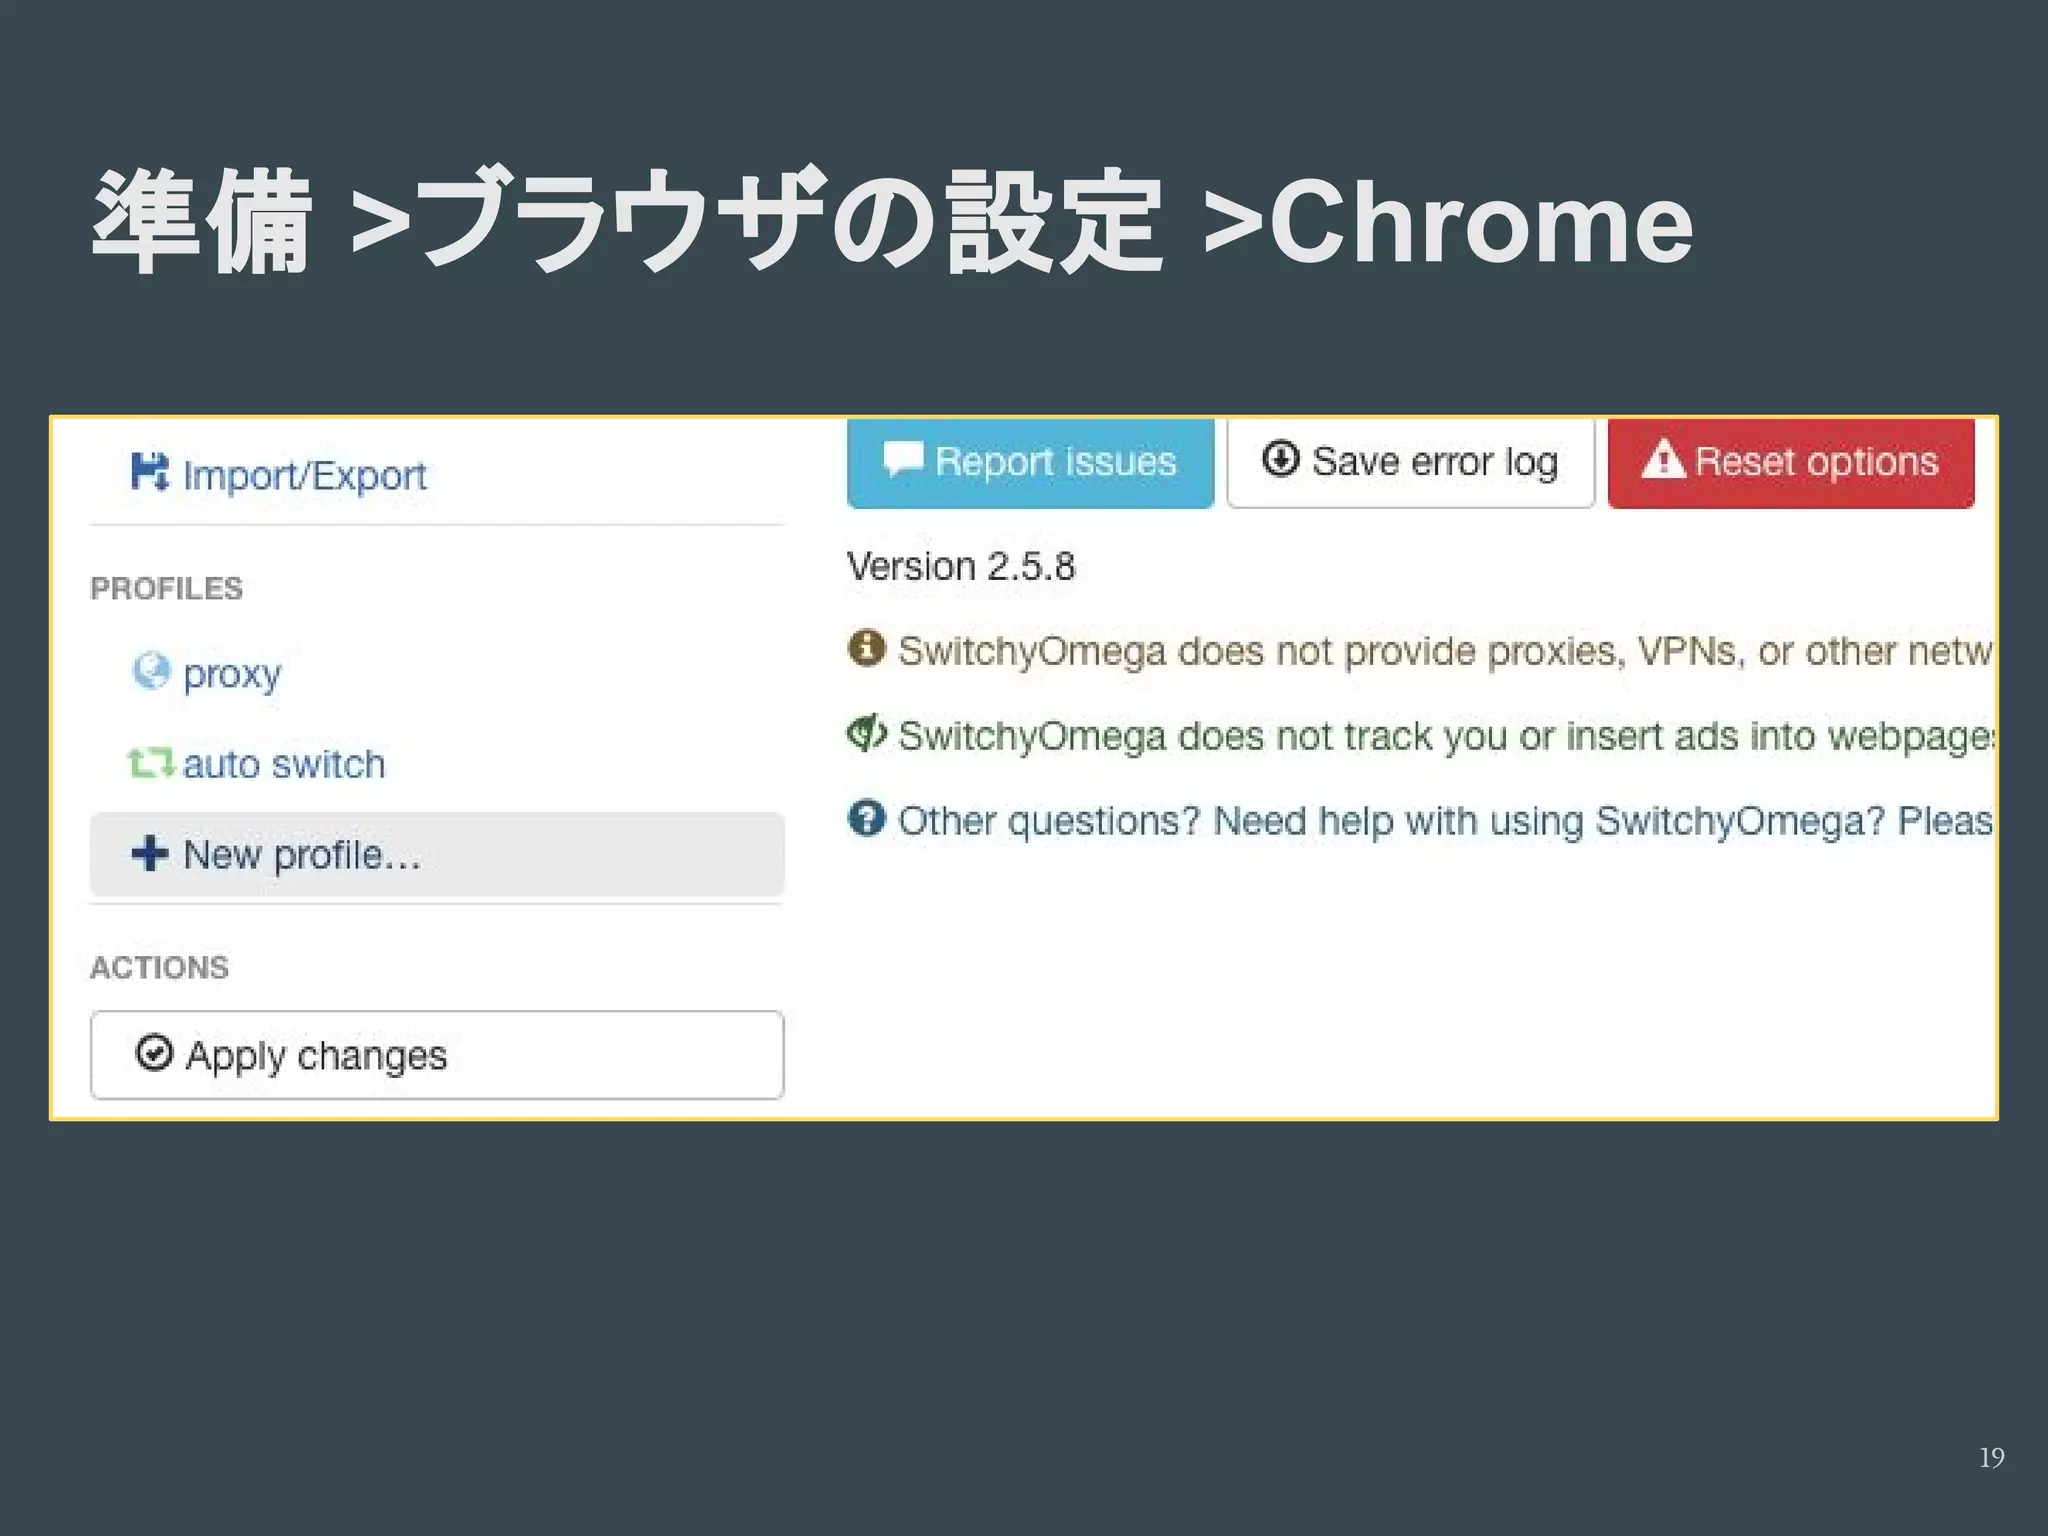Click the PROFILES section header

[167, 588]
